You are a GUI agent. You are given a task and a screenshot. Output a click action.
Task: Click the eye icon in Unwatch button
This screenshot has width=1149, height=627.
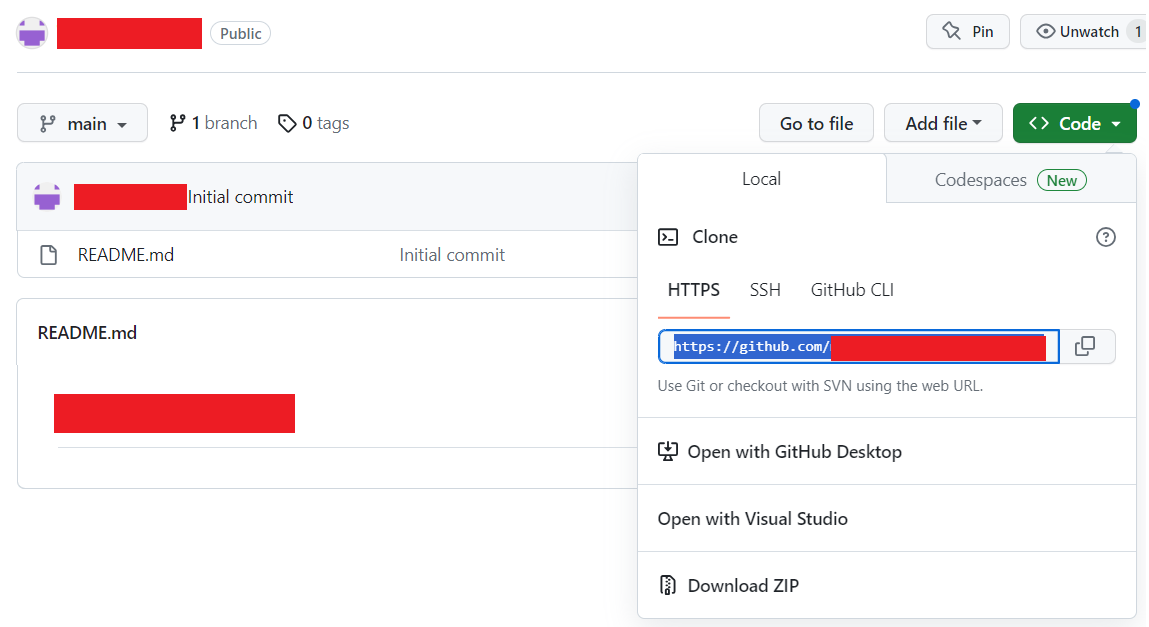click(1046, 31)
